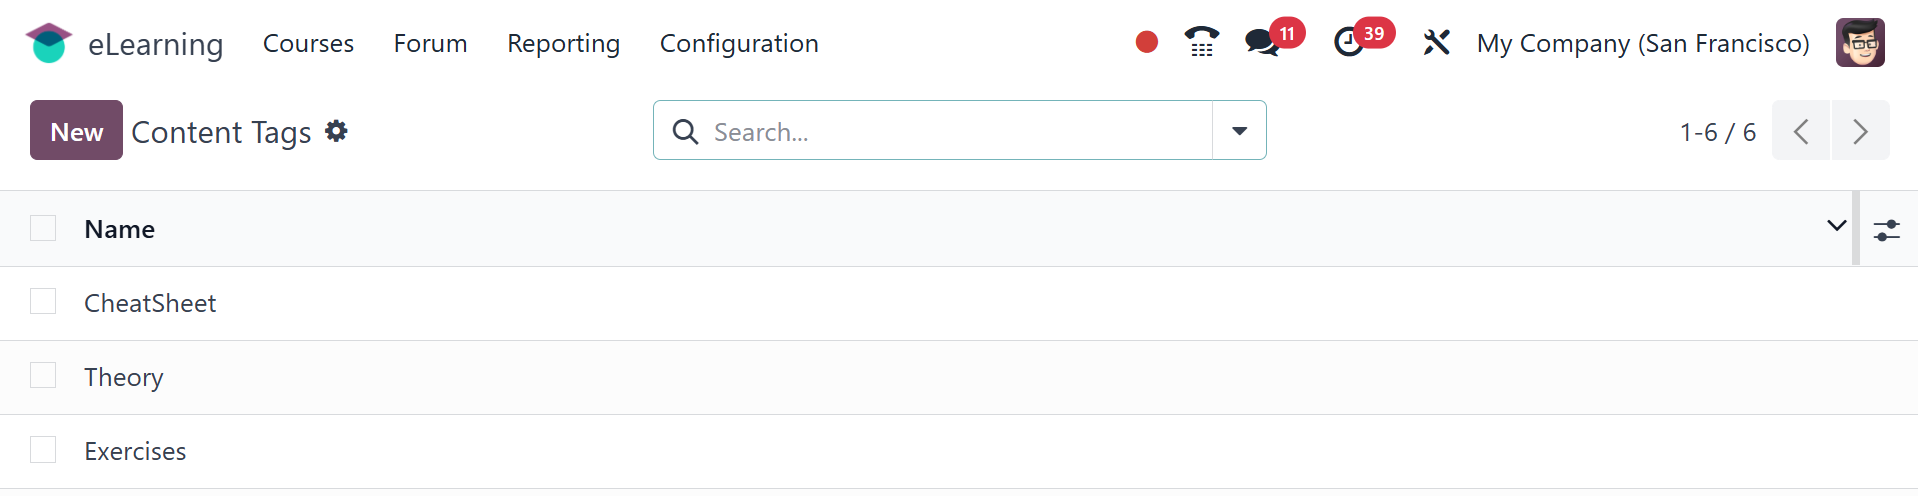Expand the Name column chevron

point(1836,226)
